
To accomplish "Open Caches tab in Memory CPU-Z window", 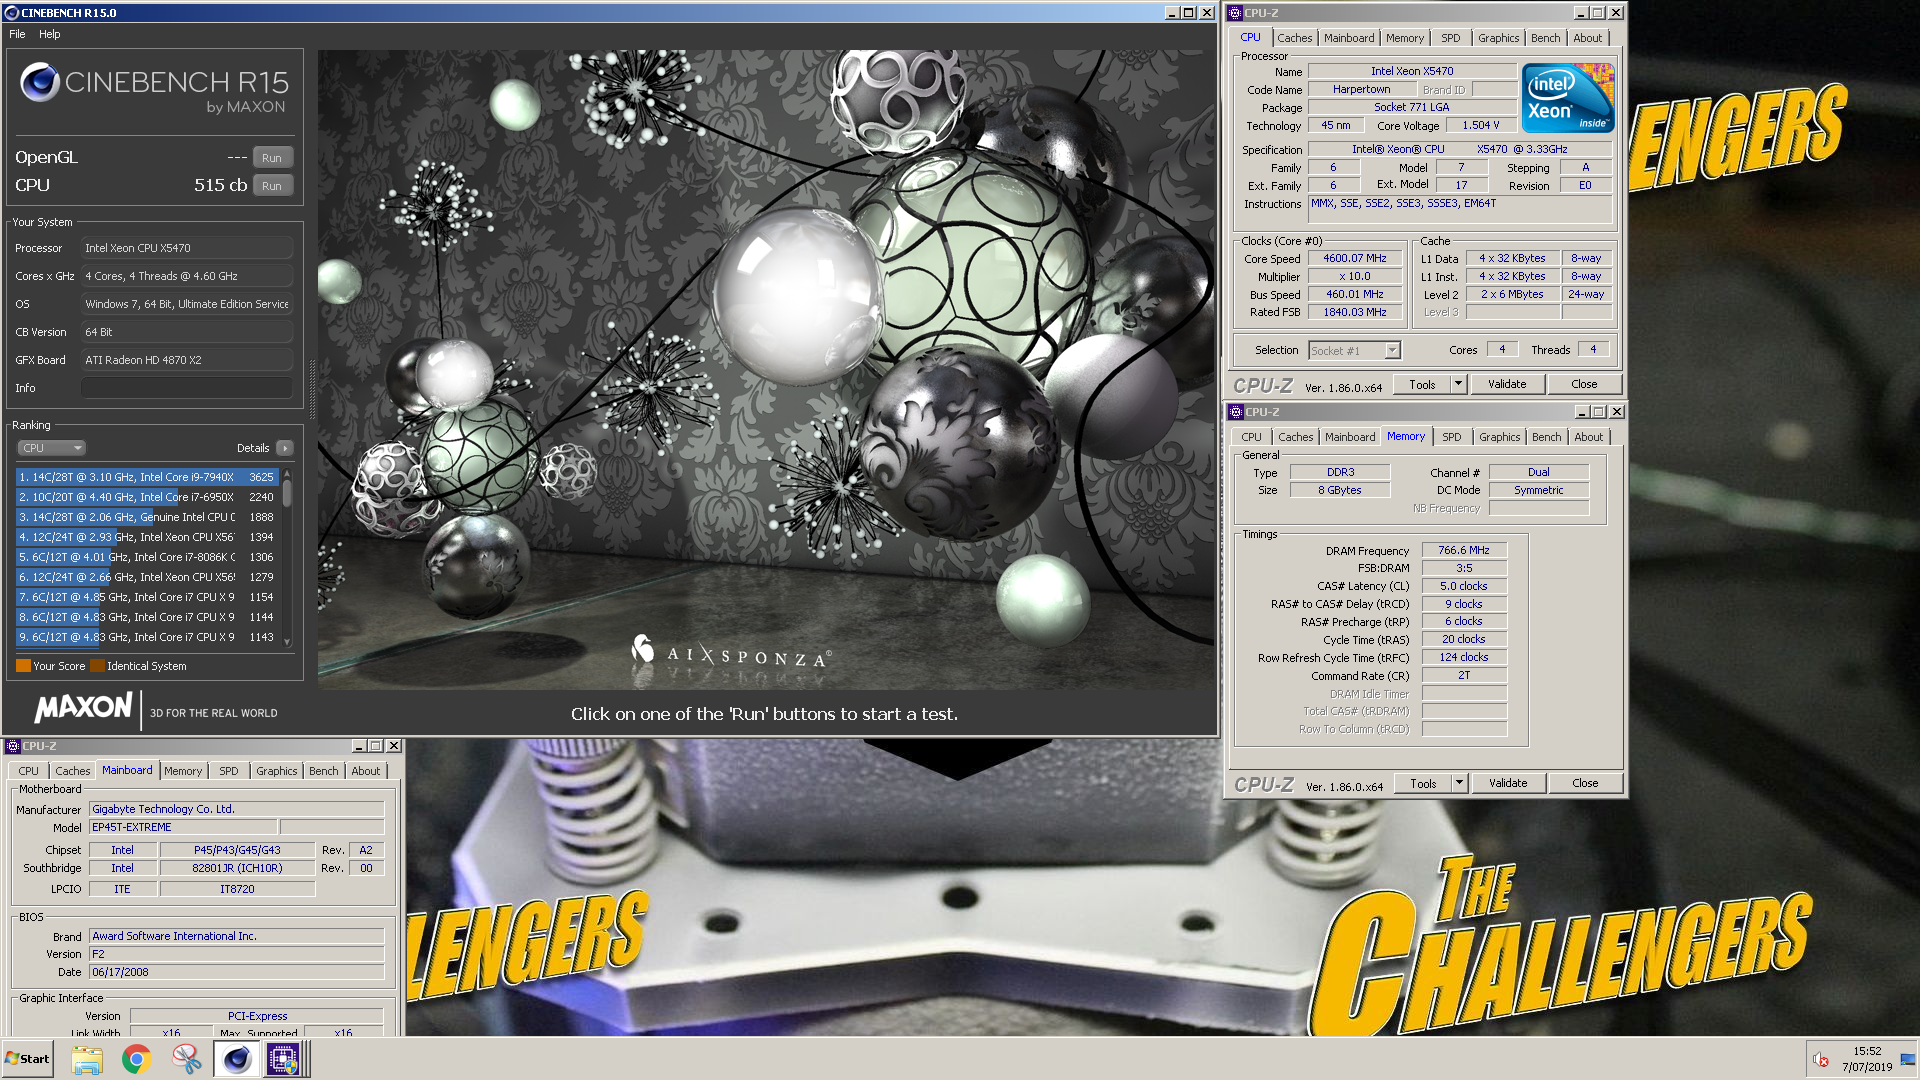I will click(x=1295, y=437).
